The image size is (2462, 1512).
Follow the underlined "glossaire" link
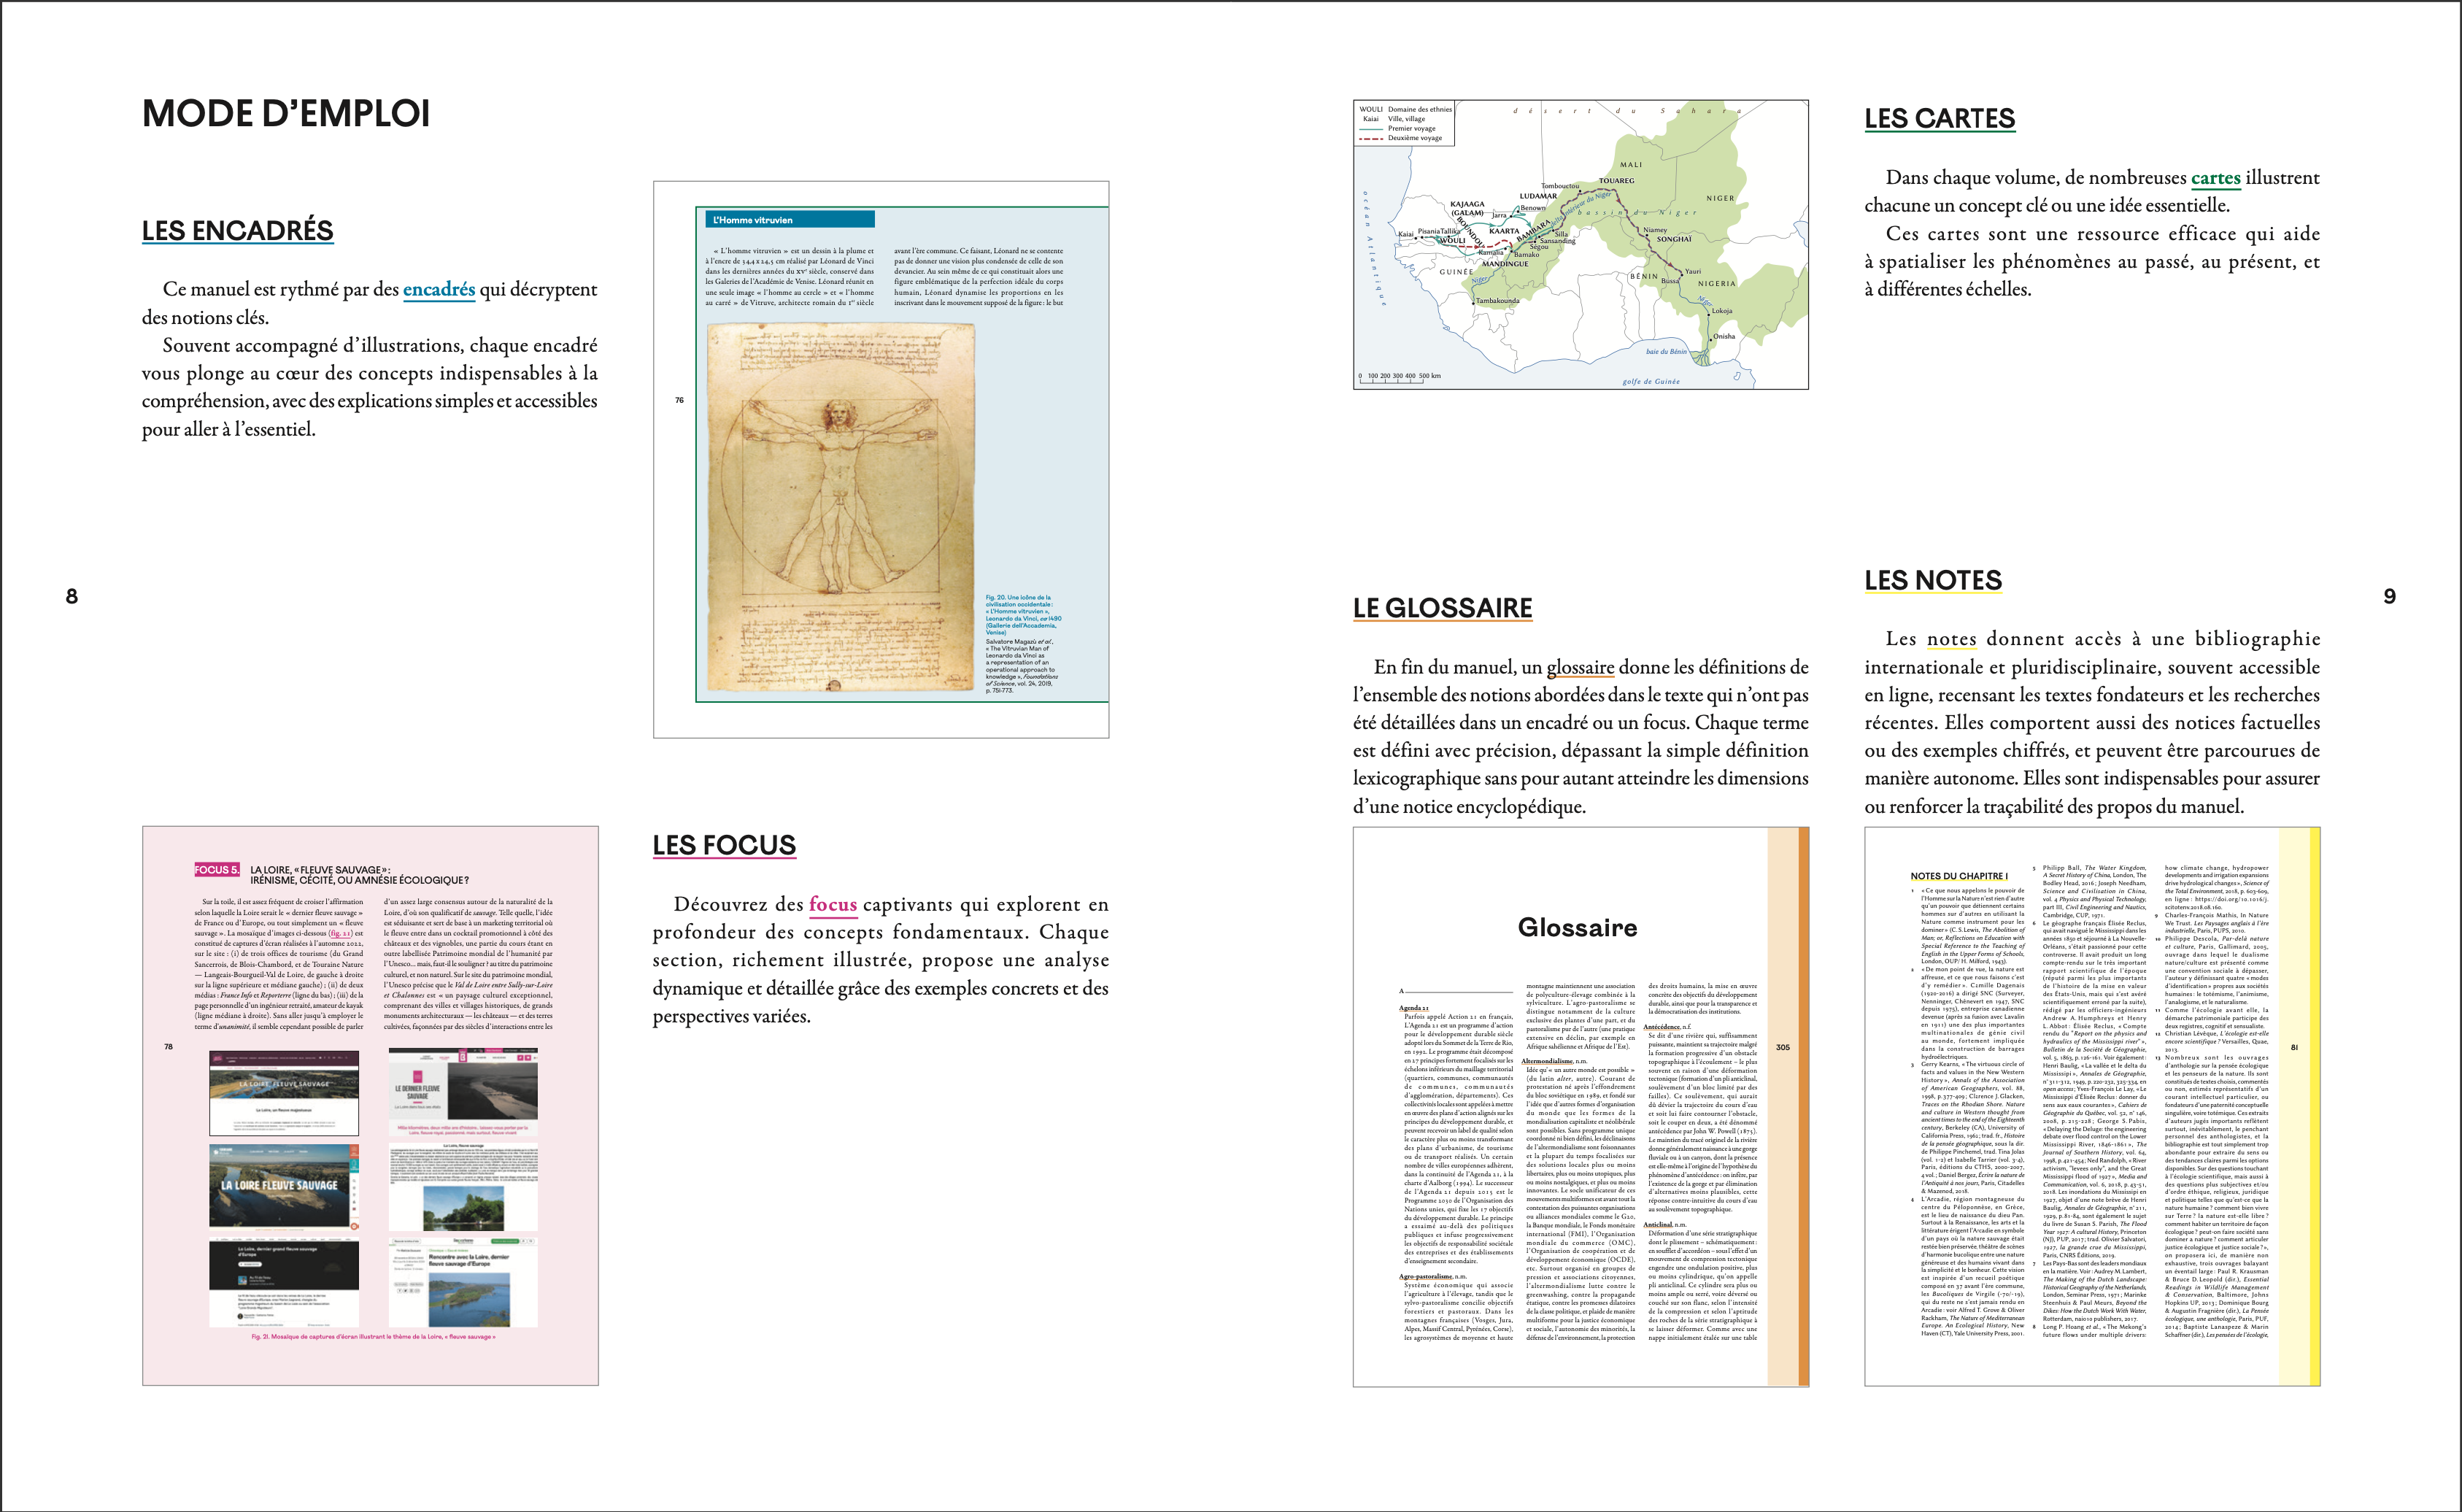(x=1580, y=668)
